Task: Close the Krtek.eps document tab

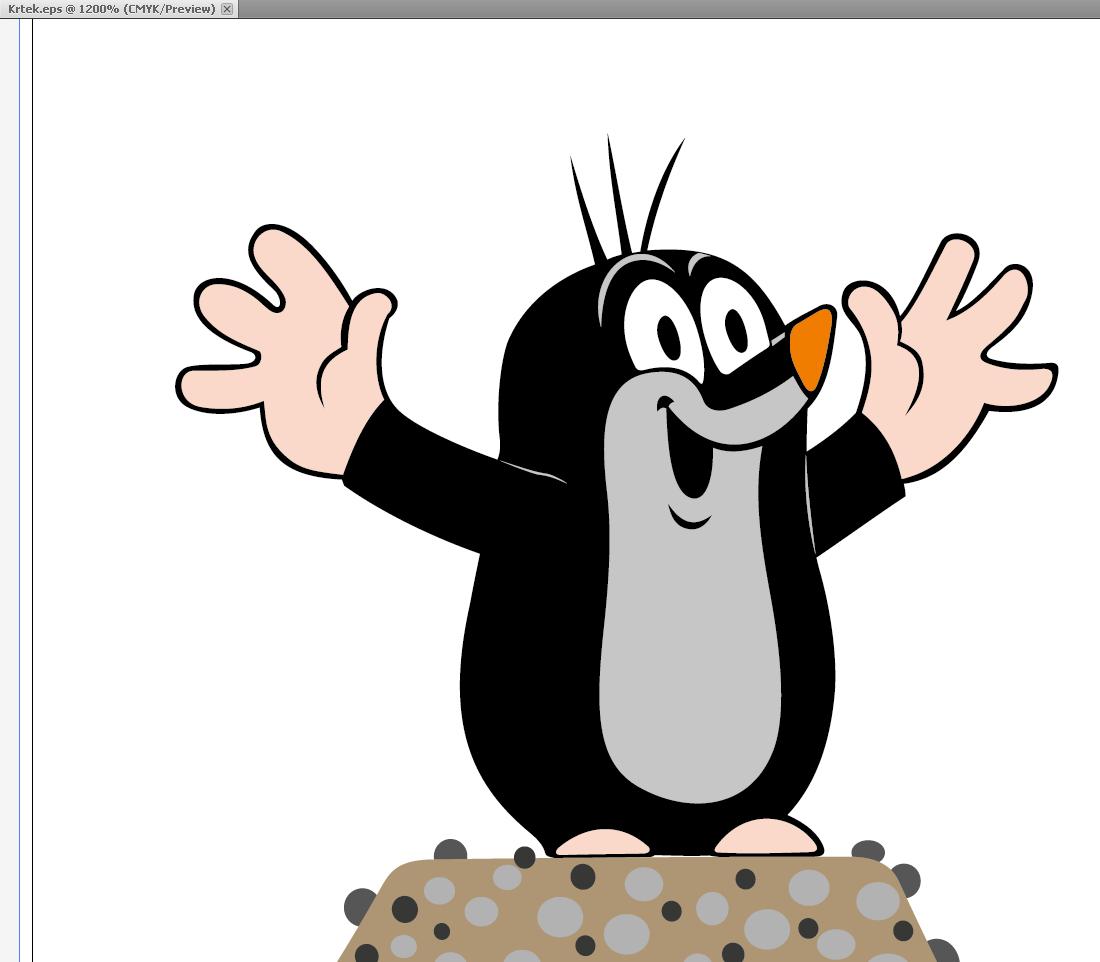Action: pos(227,9)
